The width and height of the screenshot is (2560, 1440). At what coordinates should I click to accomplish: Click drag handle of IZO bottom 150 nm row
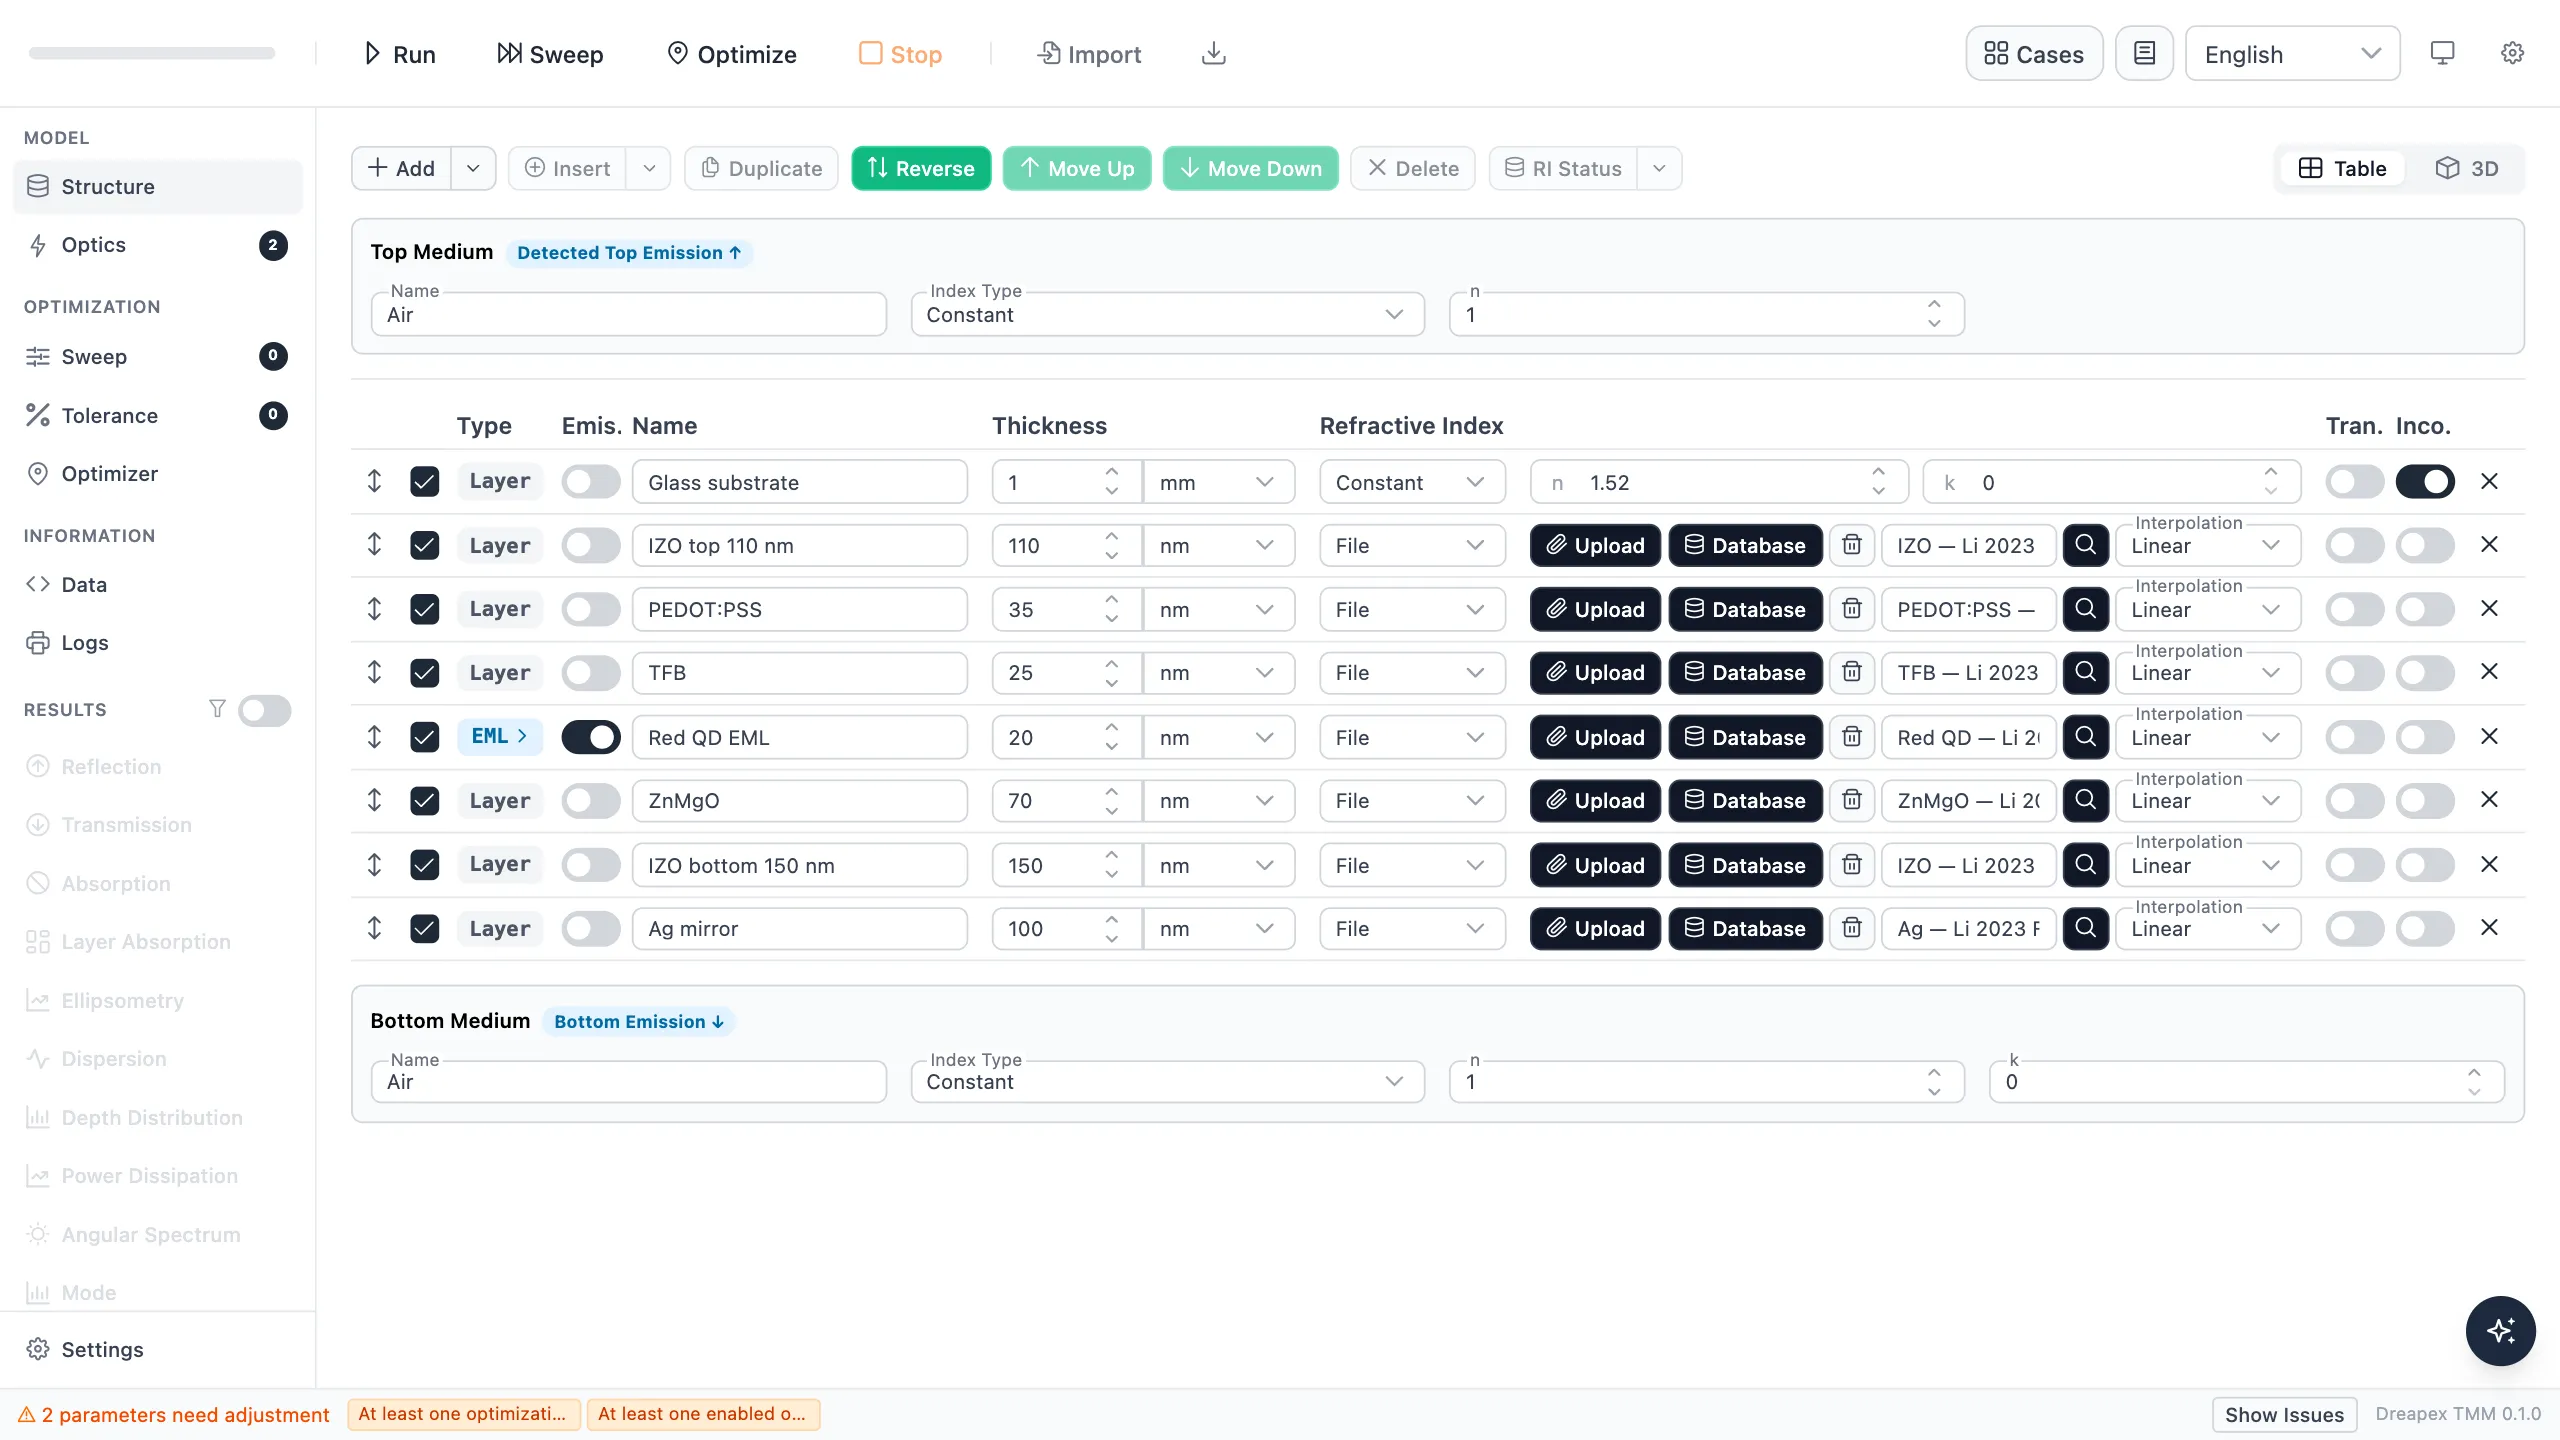374,865
